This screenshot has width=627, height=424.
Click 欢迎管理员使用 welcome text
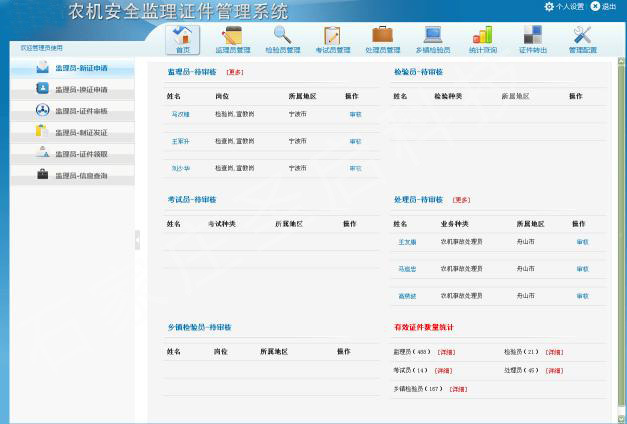[42, 48]
